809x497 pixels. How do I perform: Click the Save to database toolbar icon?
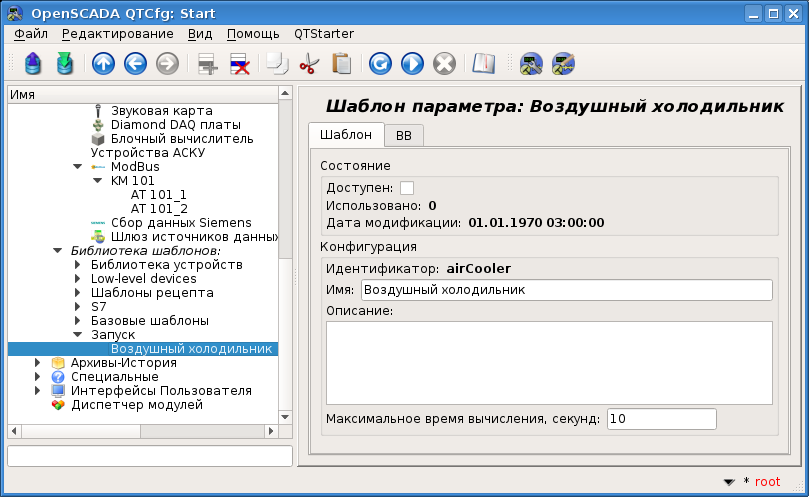(65, 64)
